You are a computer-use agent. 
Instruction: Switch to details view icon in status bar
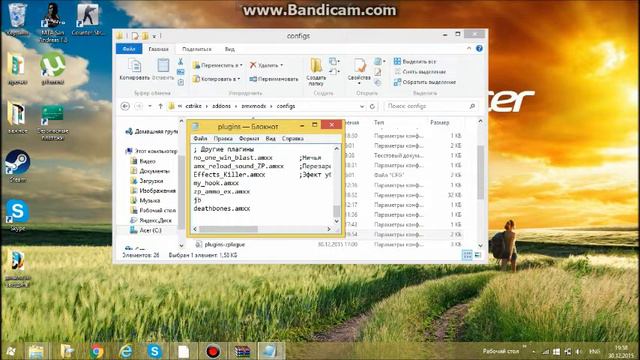(x=467, y=255)
